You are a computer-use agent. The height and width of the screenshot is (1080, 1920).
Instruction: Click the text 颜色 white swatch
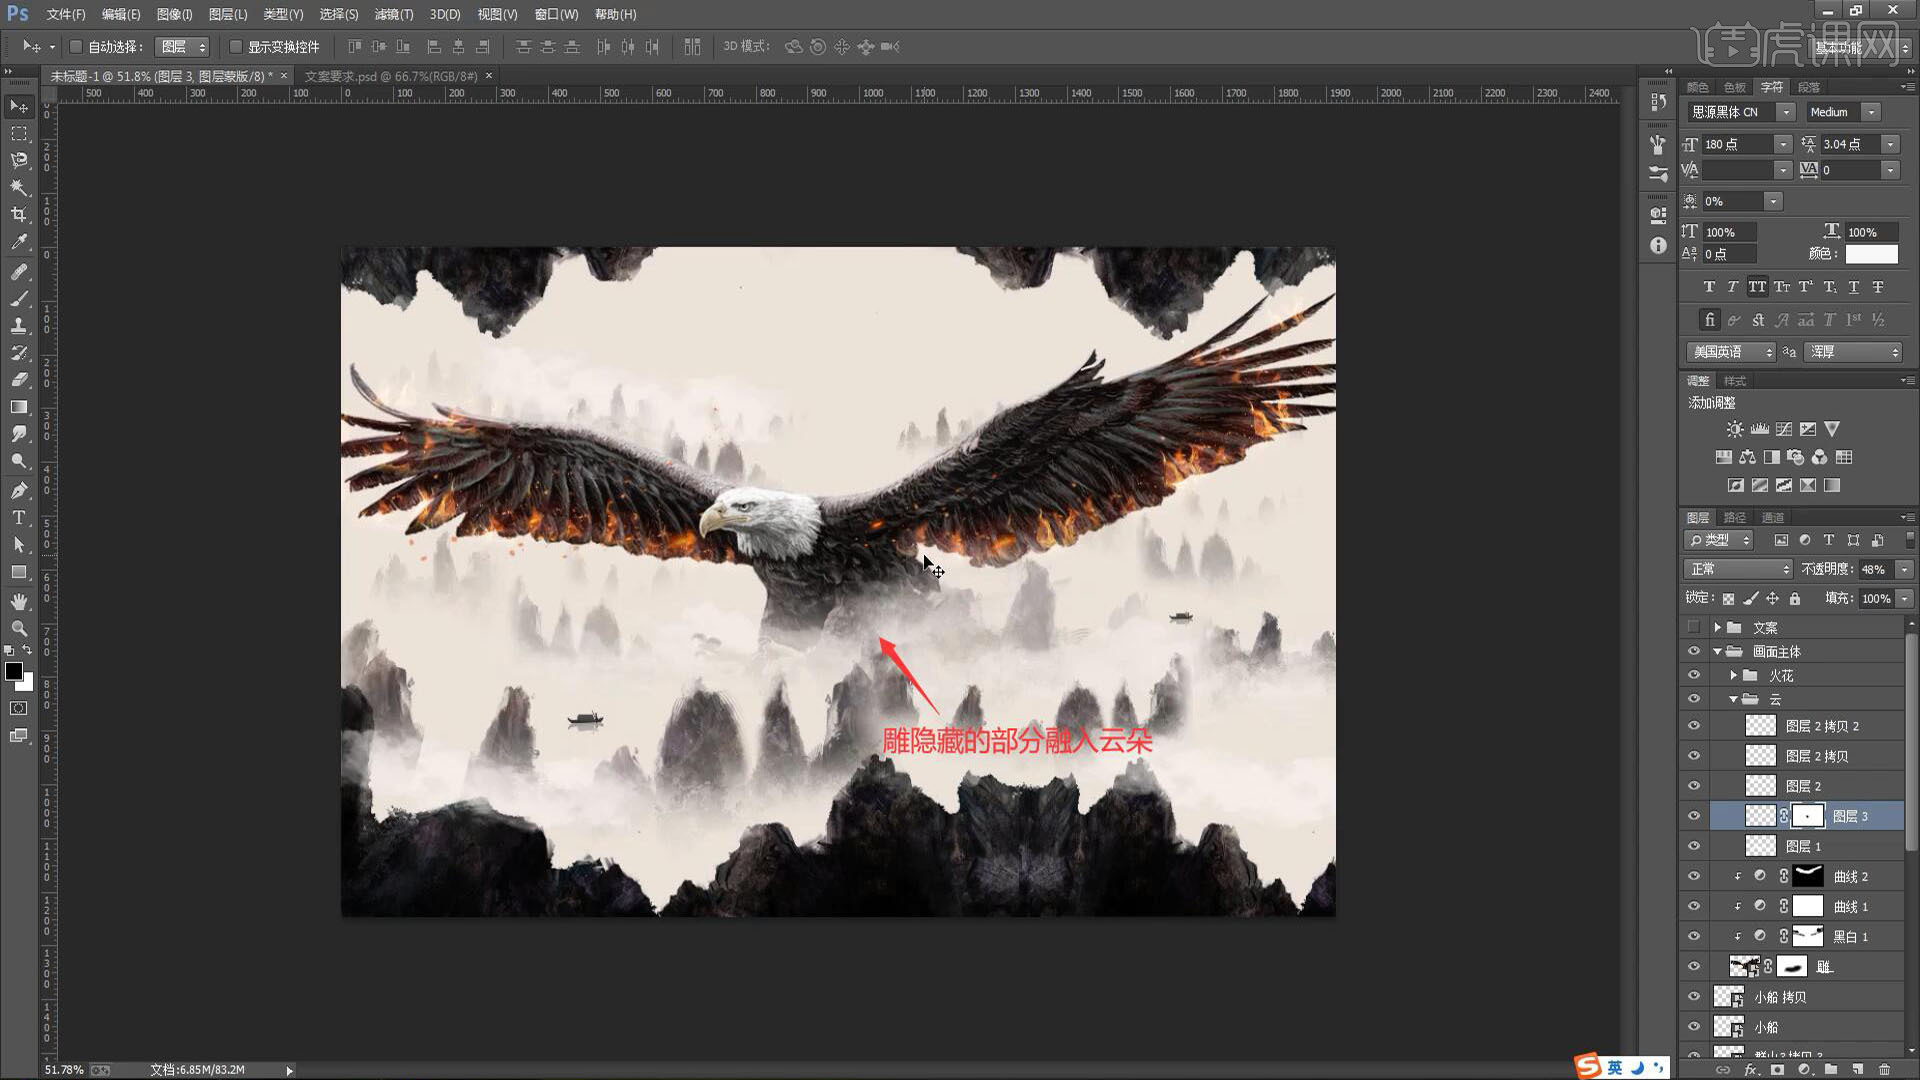pyautogui.click(x=1871, y=254)
